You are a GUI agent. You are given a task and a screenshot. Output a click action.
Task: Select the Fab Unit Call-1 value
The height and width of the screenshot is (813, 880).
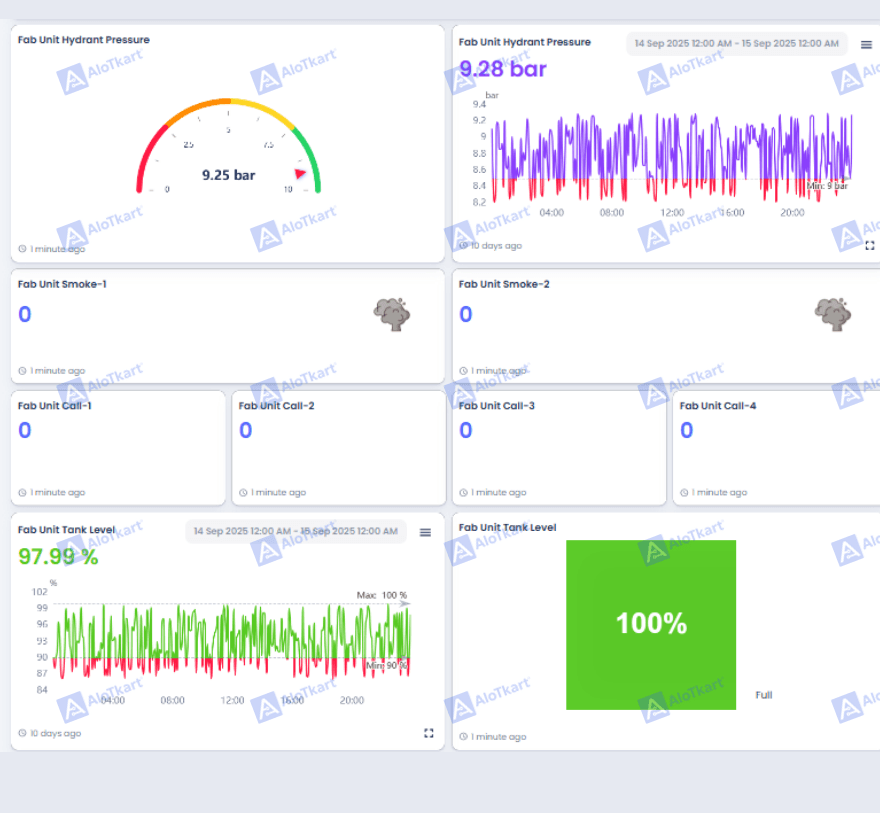tap(25, 430)
